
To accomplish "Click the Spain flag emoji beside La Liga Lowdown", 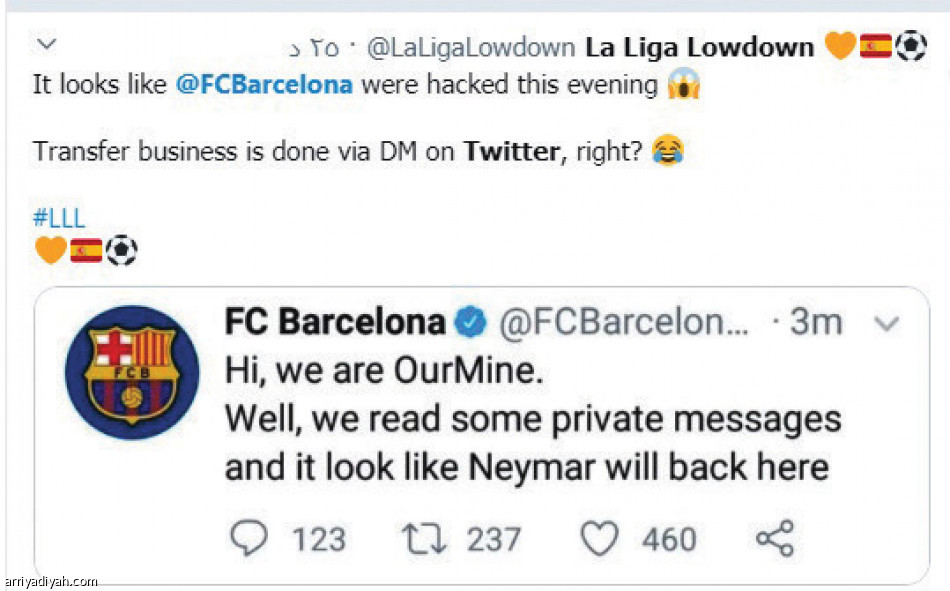I will pyautogui.click(x=877, y=44).
